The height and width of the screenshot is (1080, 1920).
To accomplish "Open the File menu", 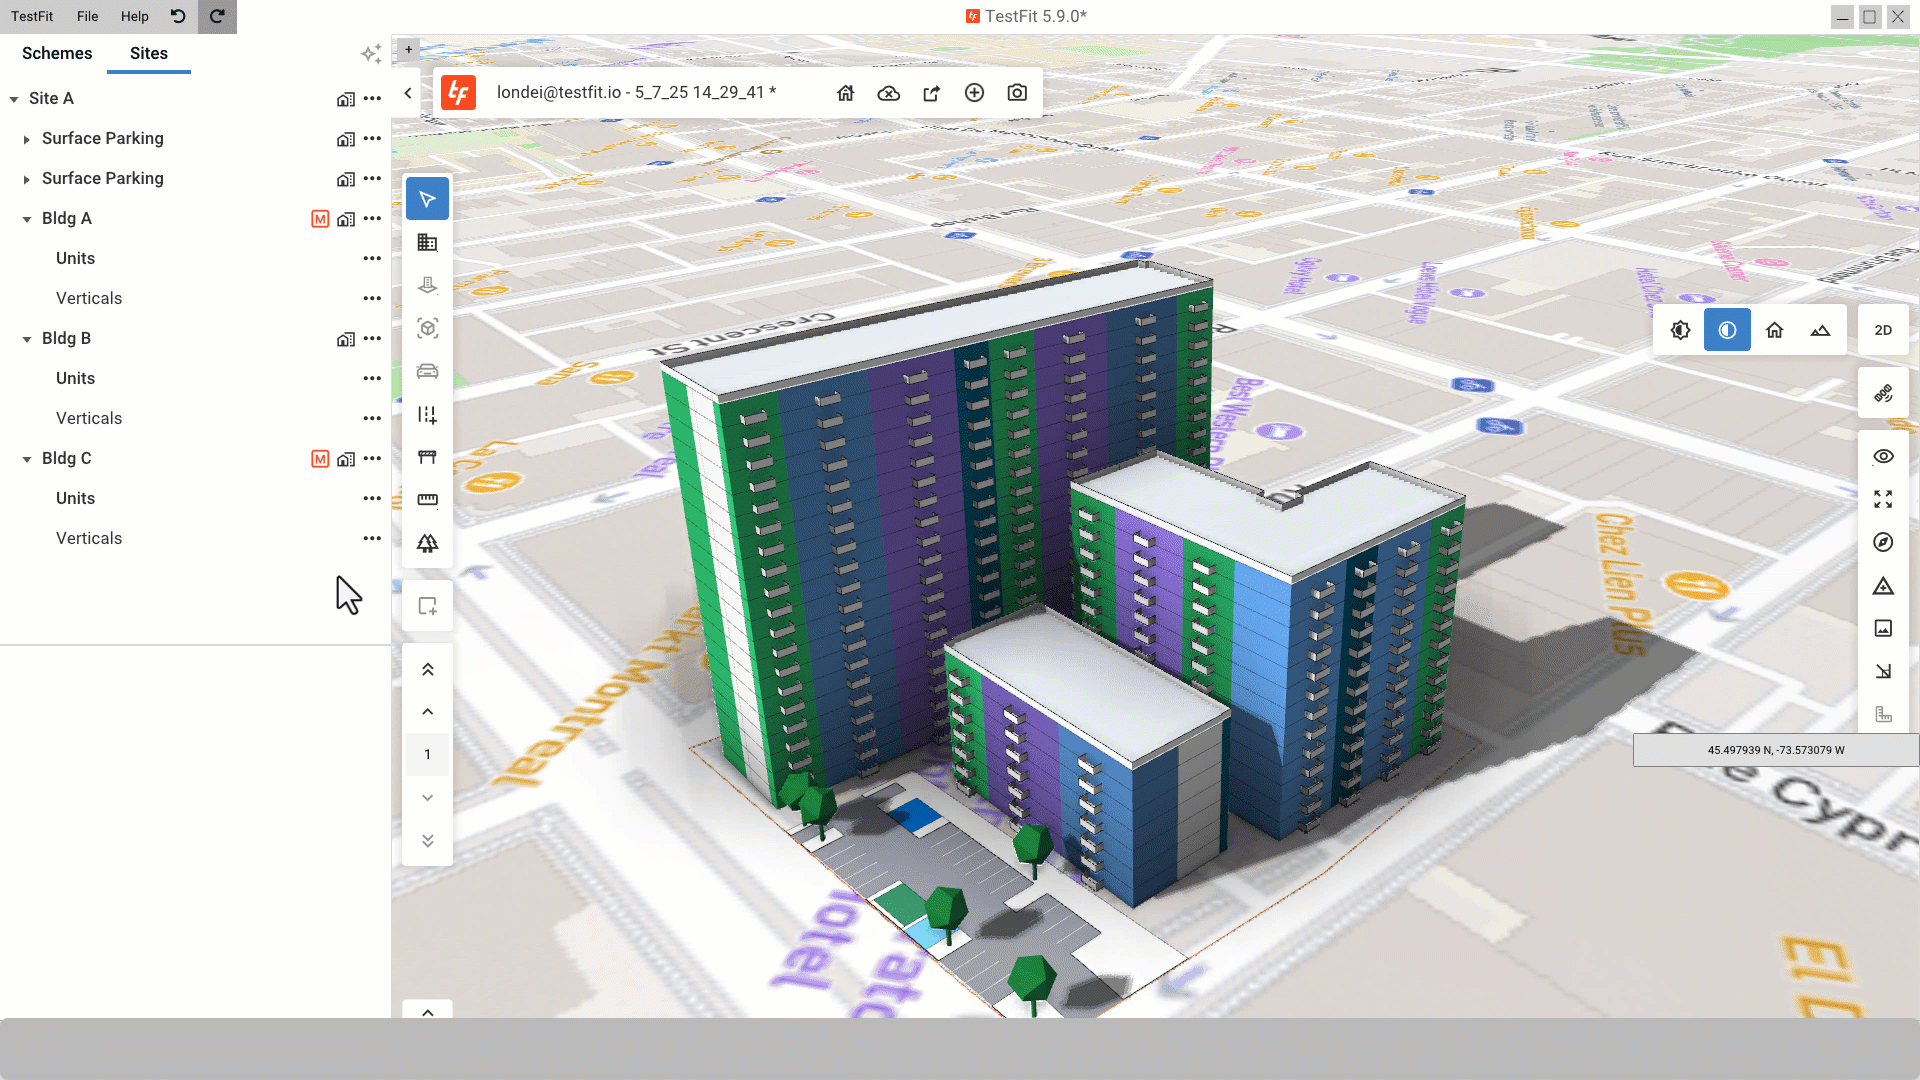I will 87,16.
